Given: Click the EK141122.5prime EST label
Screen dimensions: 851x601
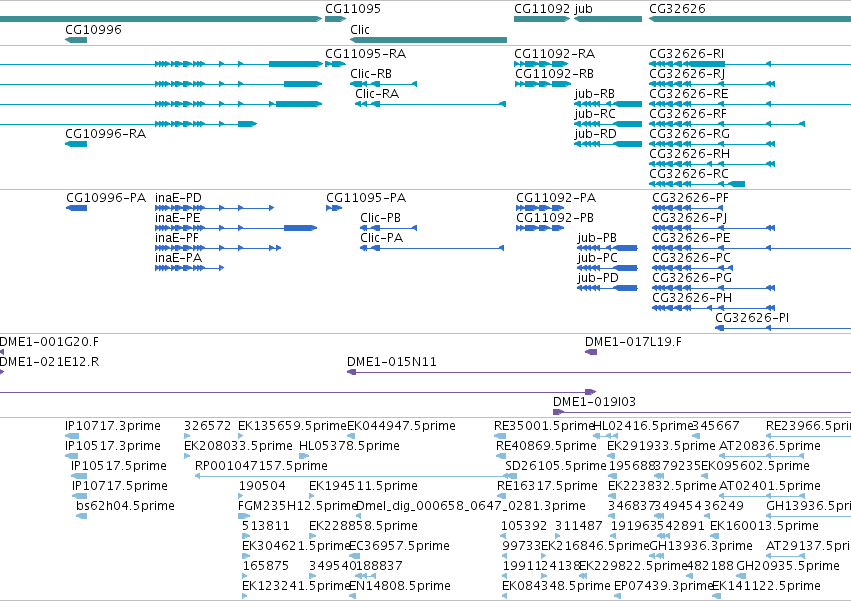Looking at the screenshot, I should click(x=766, y=586).
